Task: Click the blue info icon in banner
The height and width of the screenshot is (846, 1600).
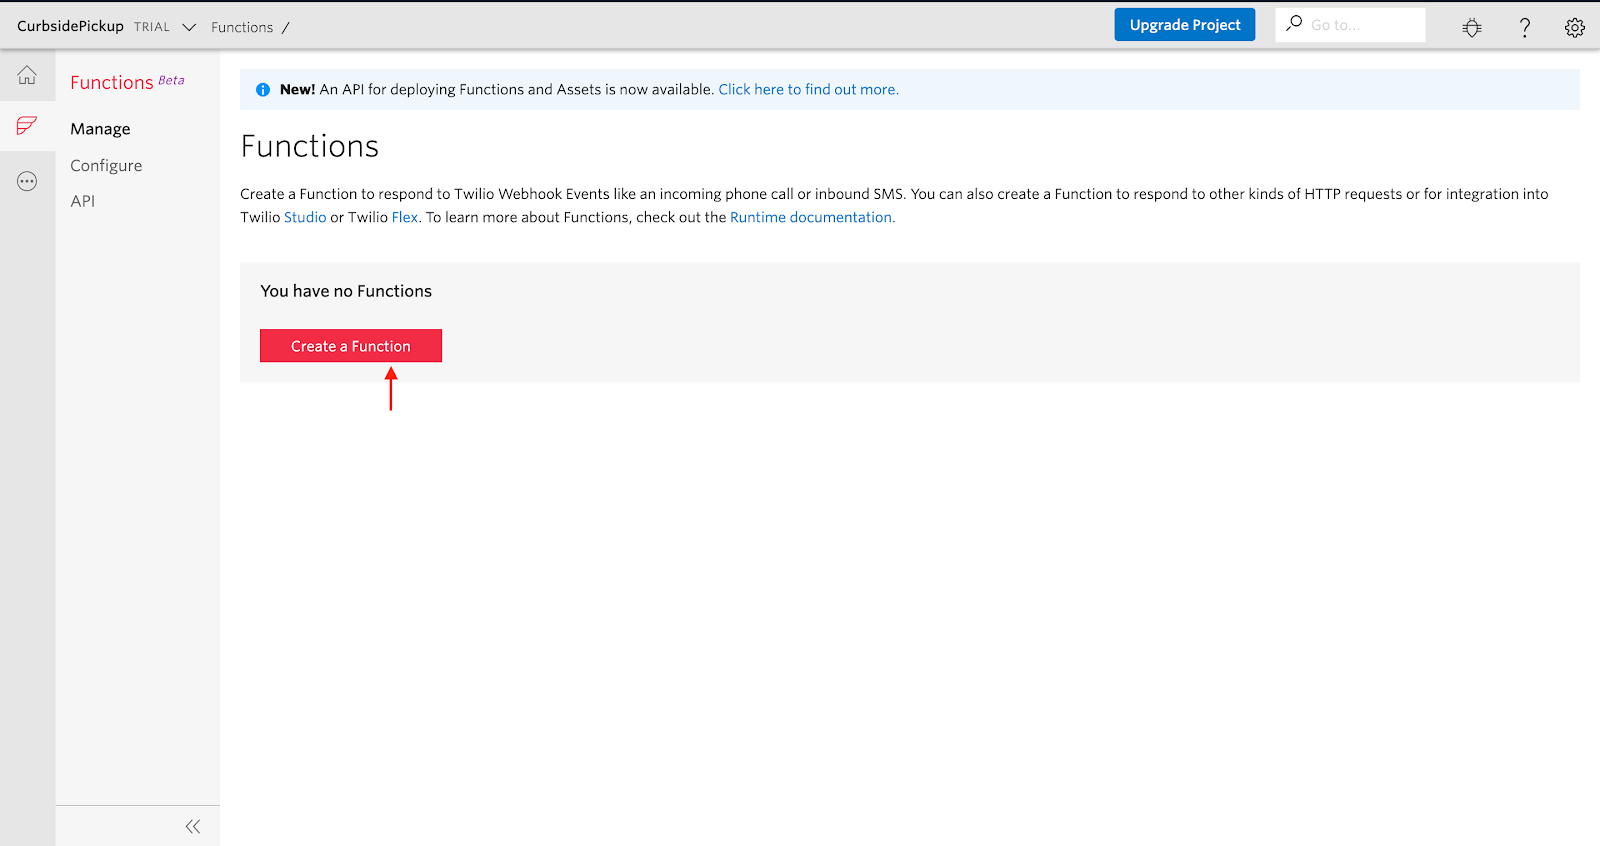Action: (x=263, y=90)
